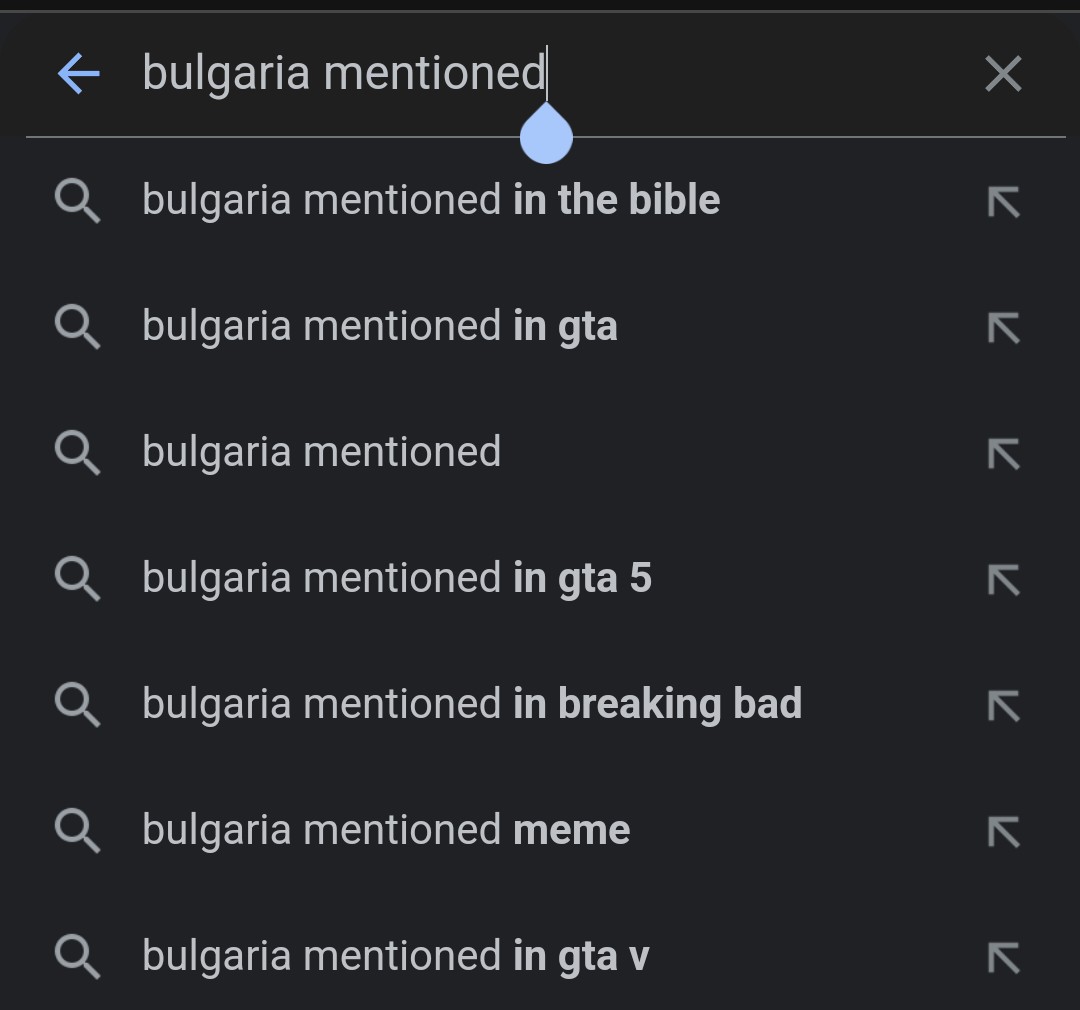Open suggestion 'bulgaria mentioned in breaking bad'

472,704
